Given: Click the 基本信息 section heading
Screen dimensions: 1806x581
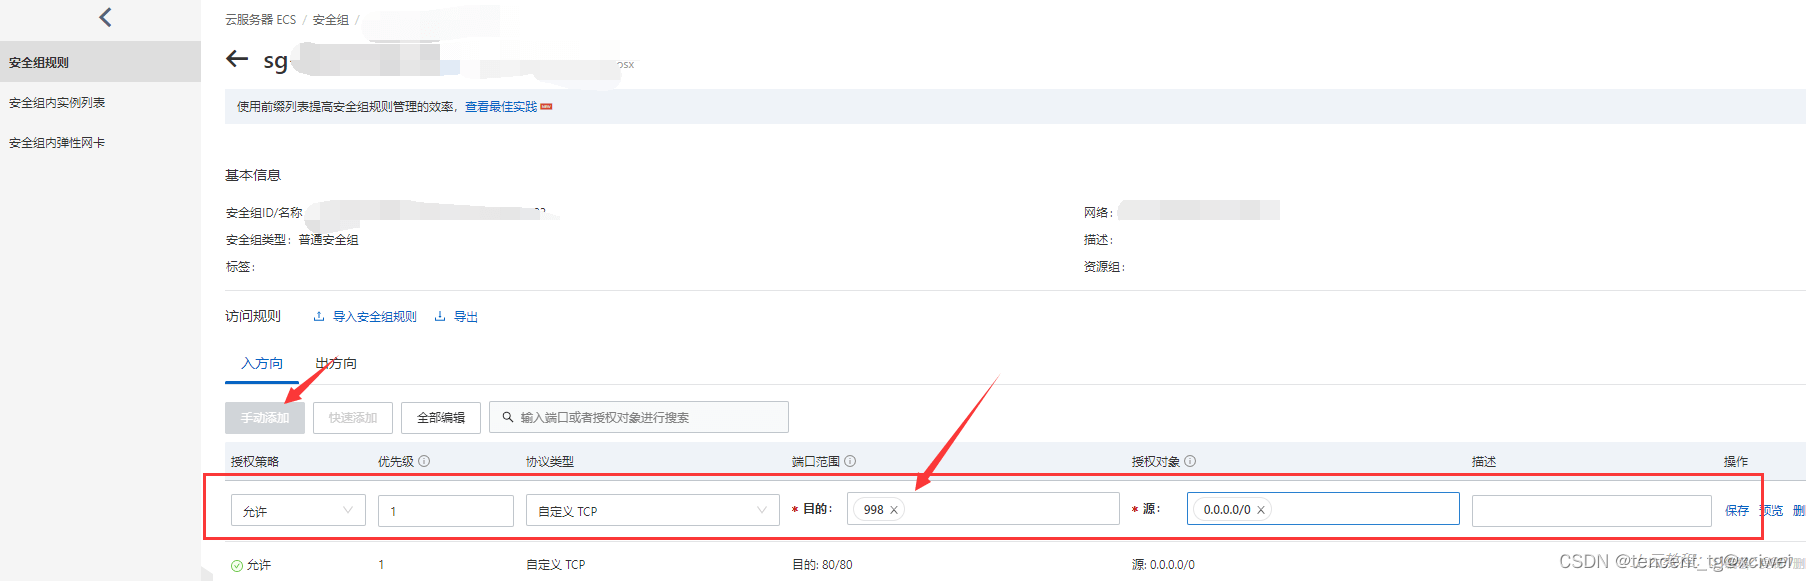Looking at the screenshot, I should click(x=253, y=175).
